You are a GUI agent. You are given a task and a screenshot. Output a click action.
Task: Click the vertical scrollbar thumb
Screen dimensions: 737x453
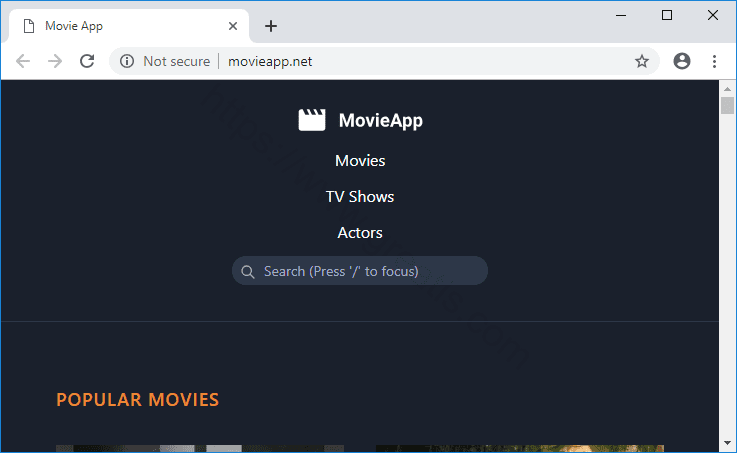pyautogui.click(x=727, y=105)
